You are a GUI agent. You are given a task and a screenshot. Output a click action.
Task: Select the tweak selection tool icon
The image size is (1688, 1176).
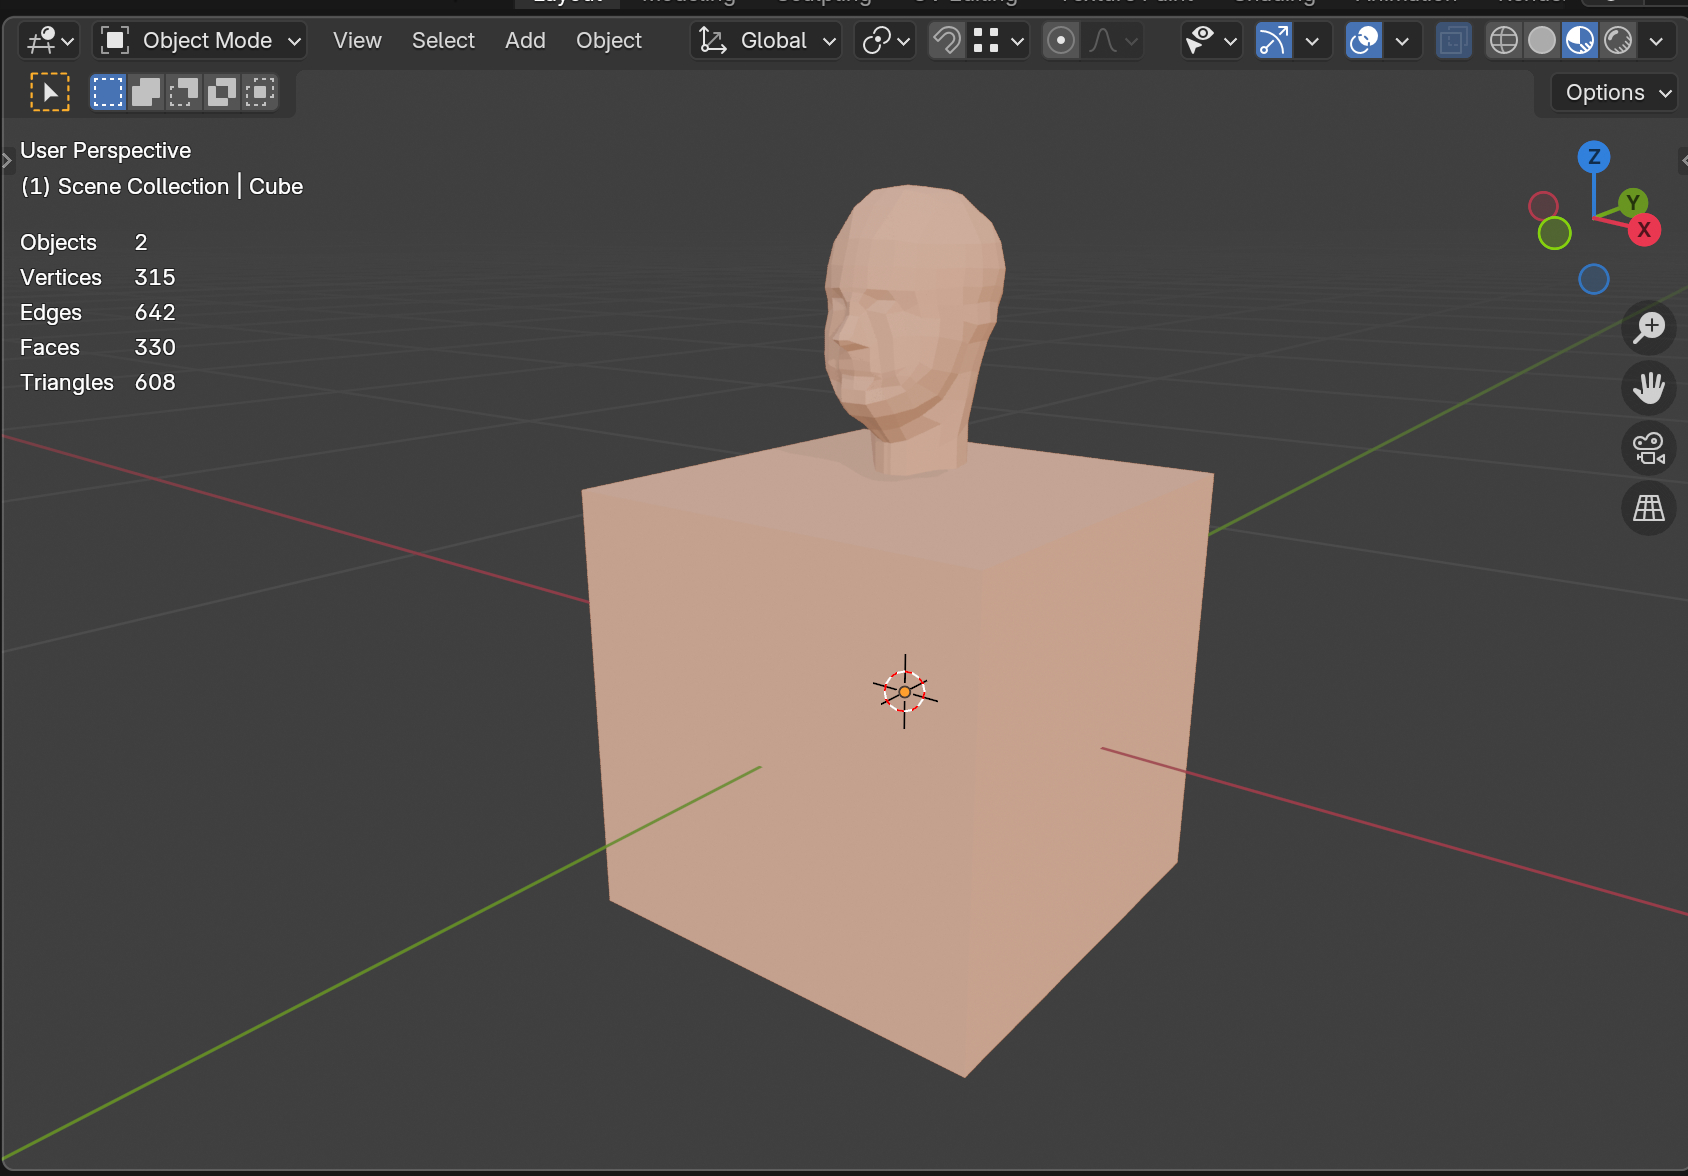pos(50,93)
